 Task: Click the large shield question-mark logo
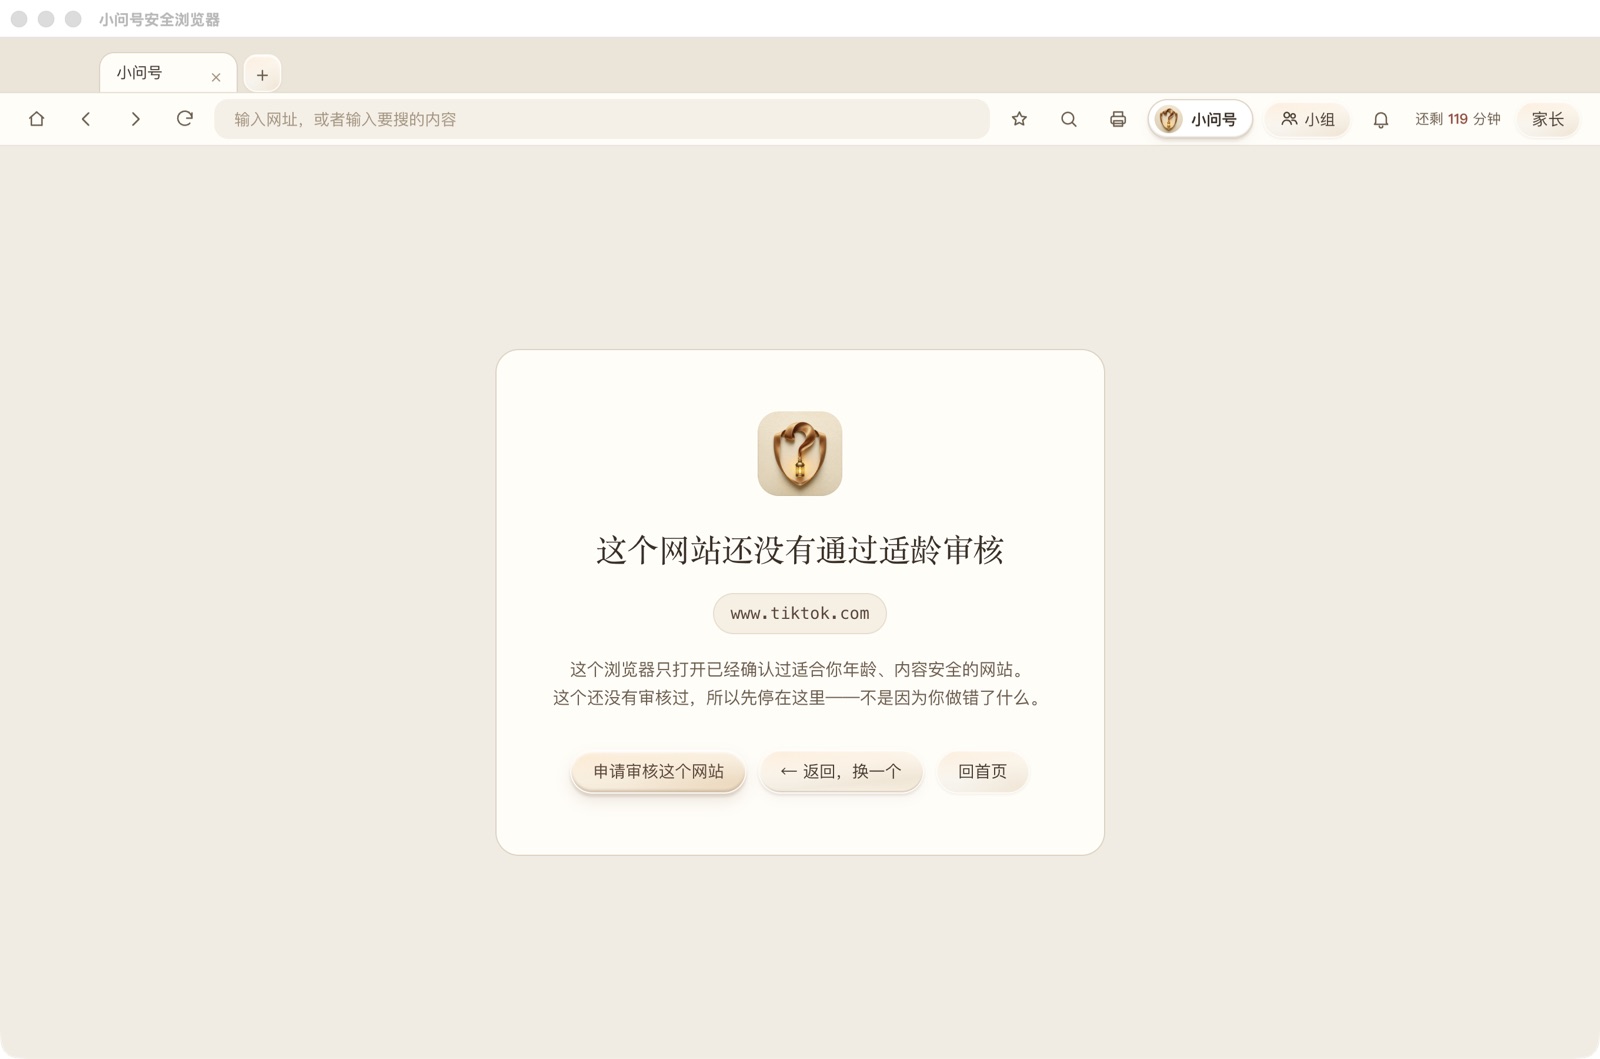[x=800, y=453]
